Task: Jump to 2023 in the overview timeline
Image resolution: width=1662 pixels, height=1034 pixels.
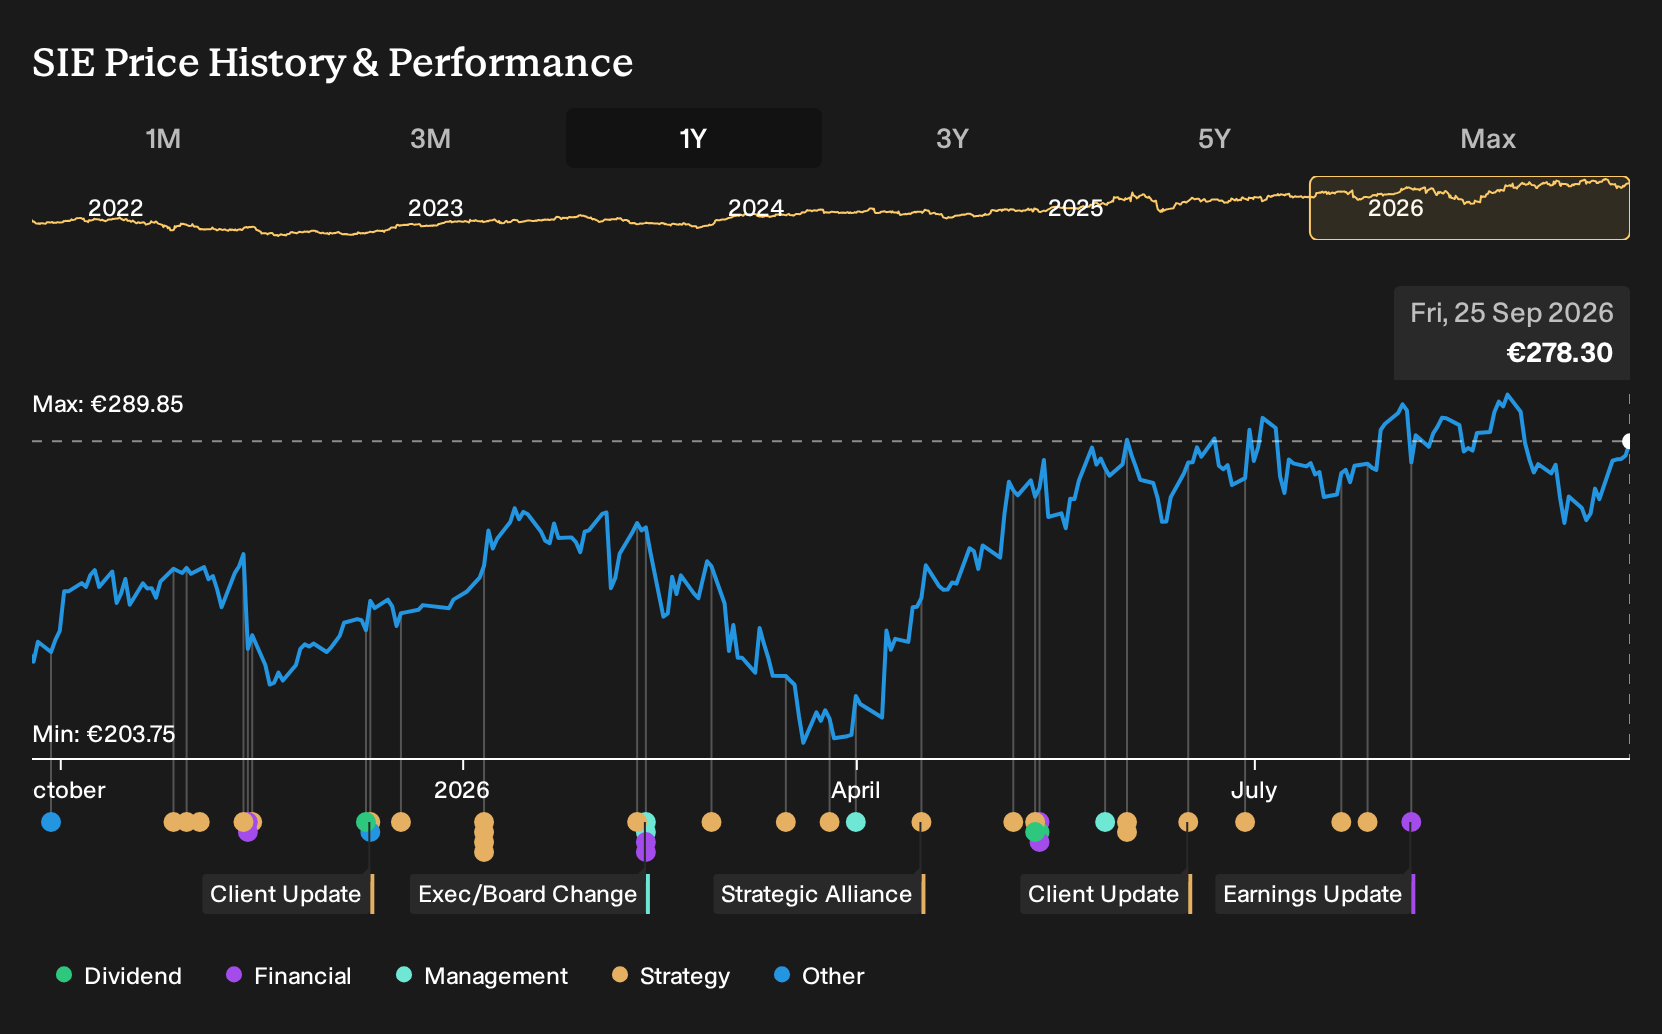Action: 436,208
